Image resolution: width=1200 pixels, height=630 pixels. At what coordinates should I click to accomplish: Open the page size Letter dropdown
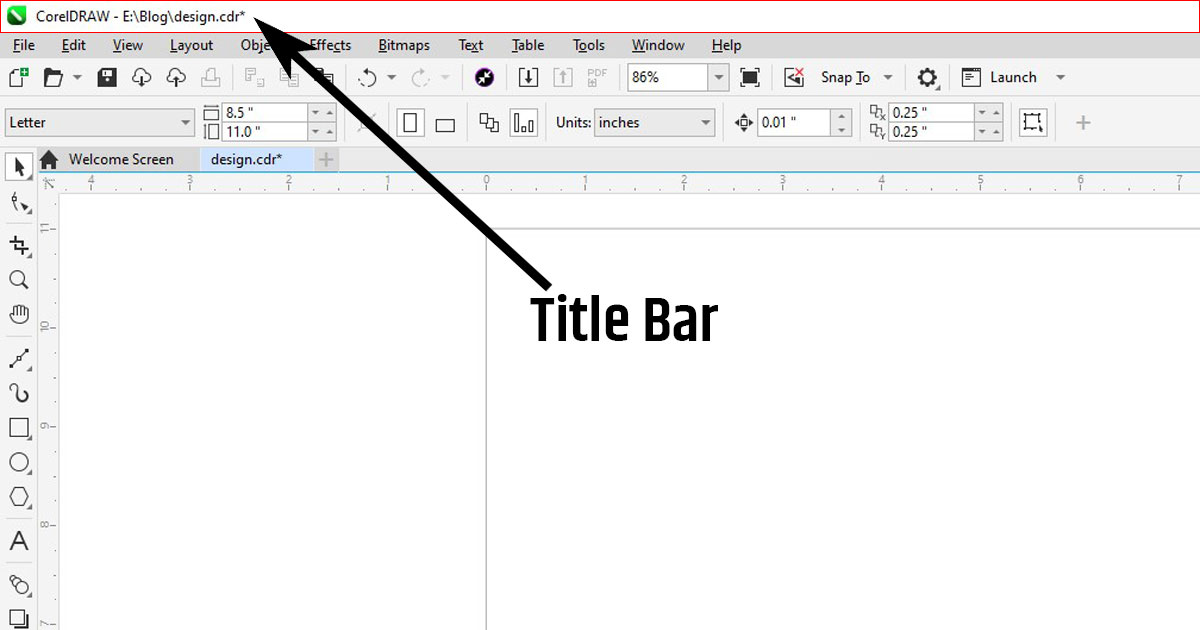[x=186, y=123]
